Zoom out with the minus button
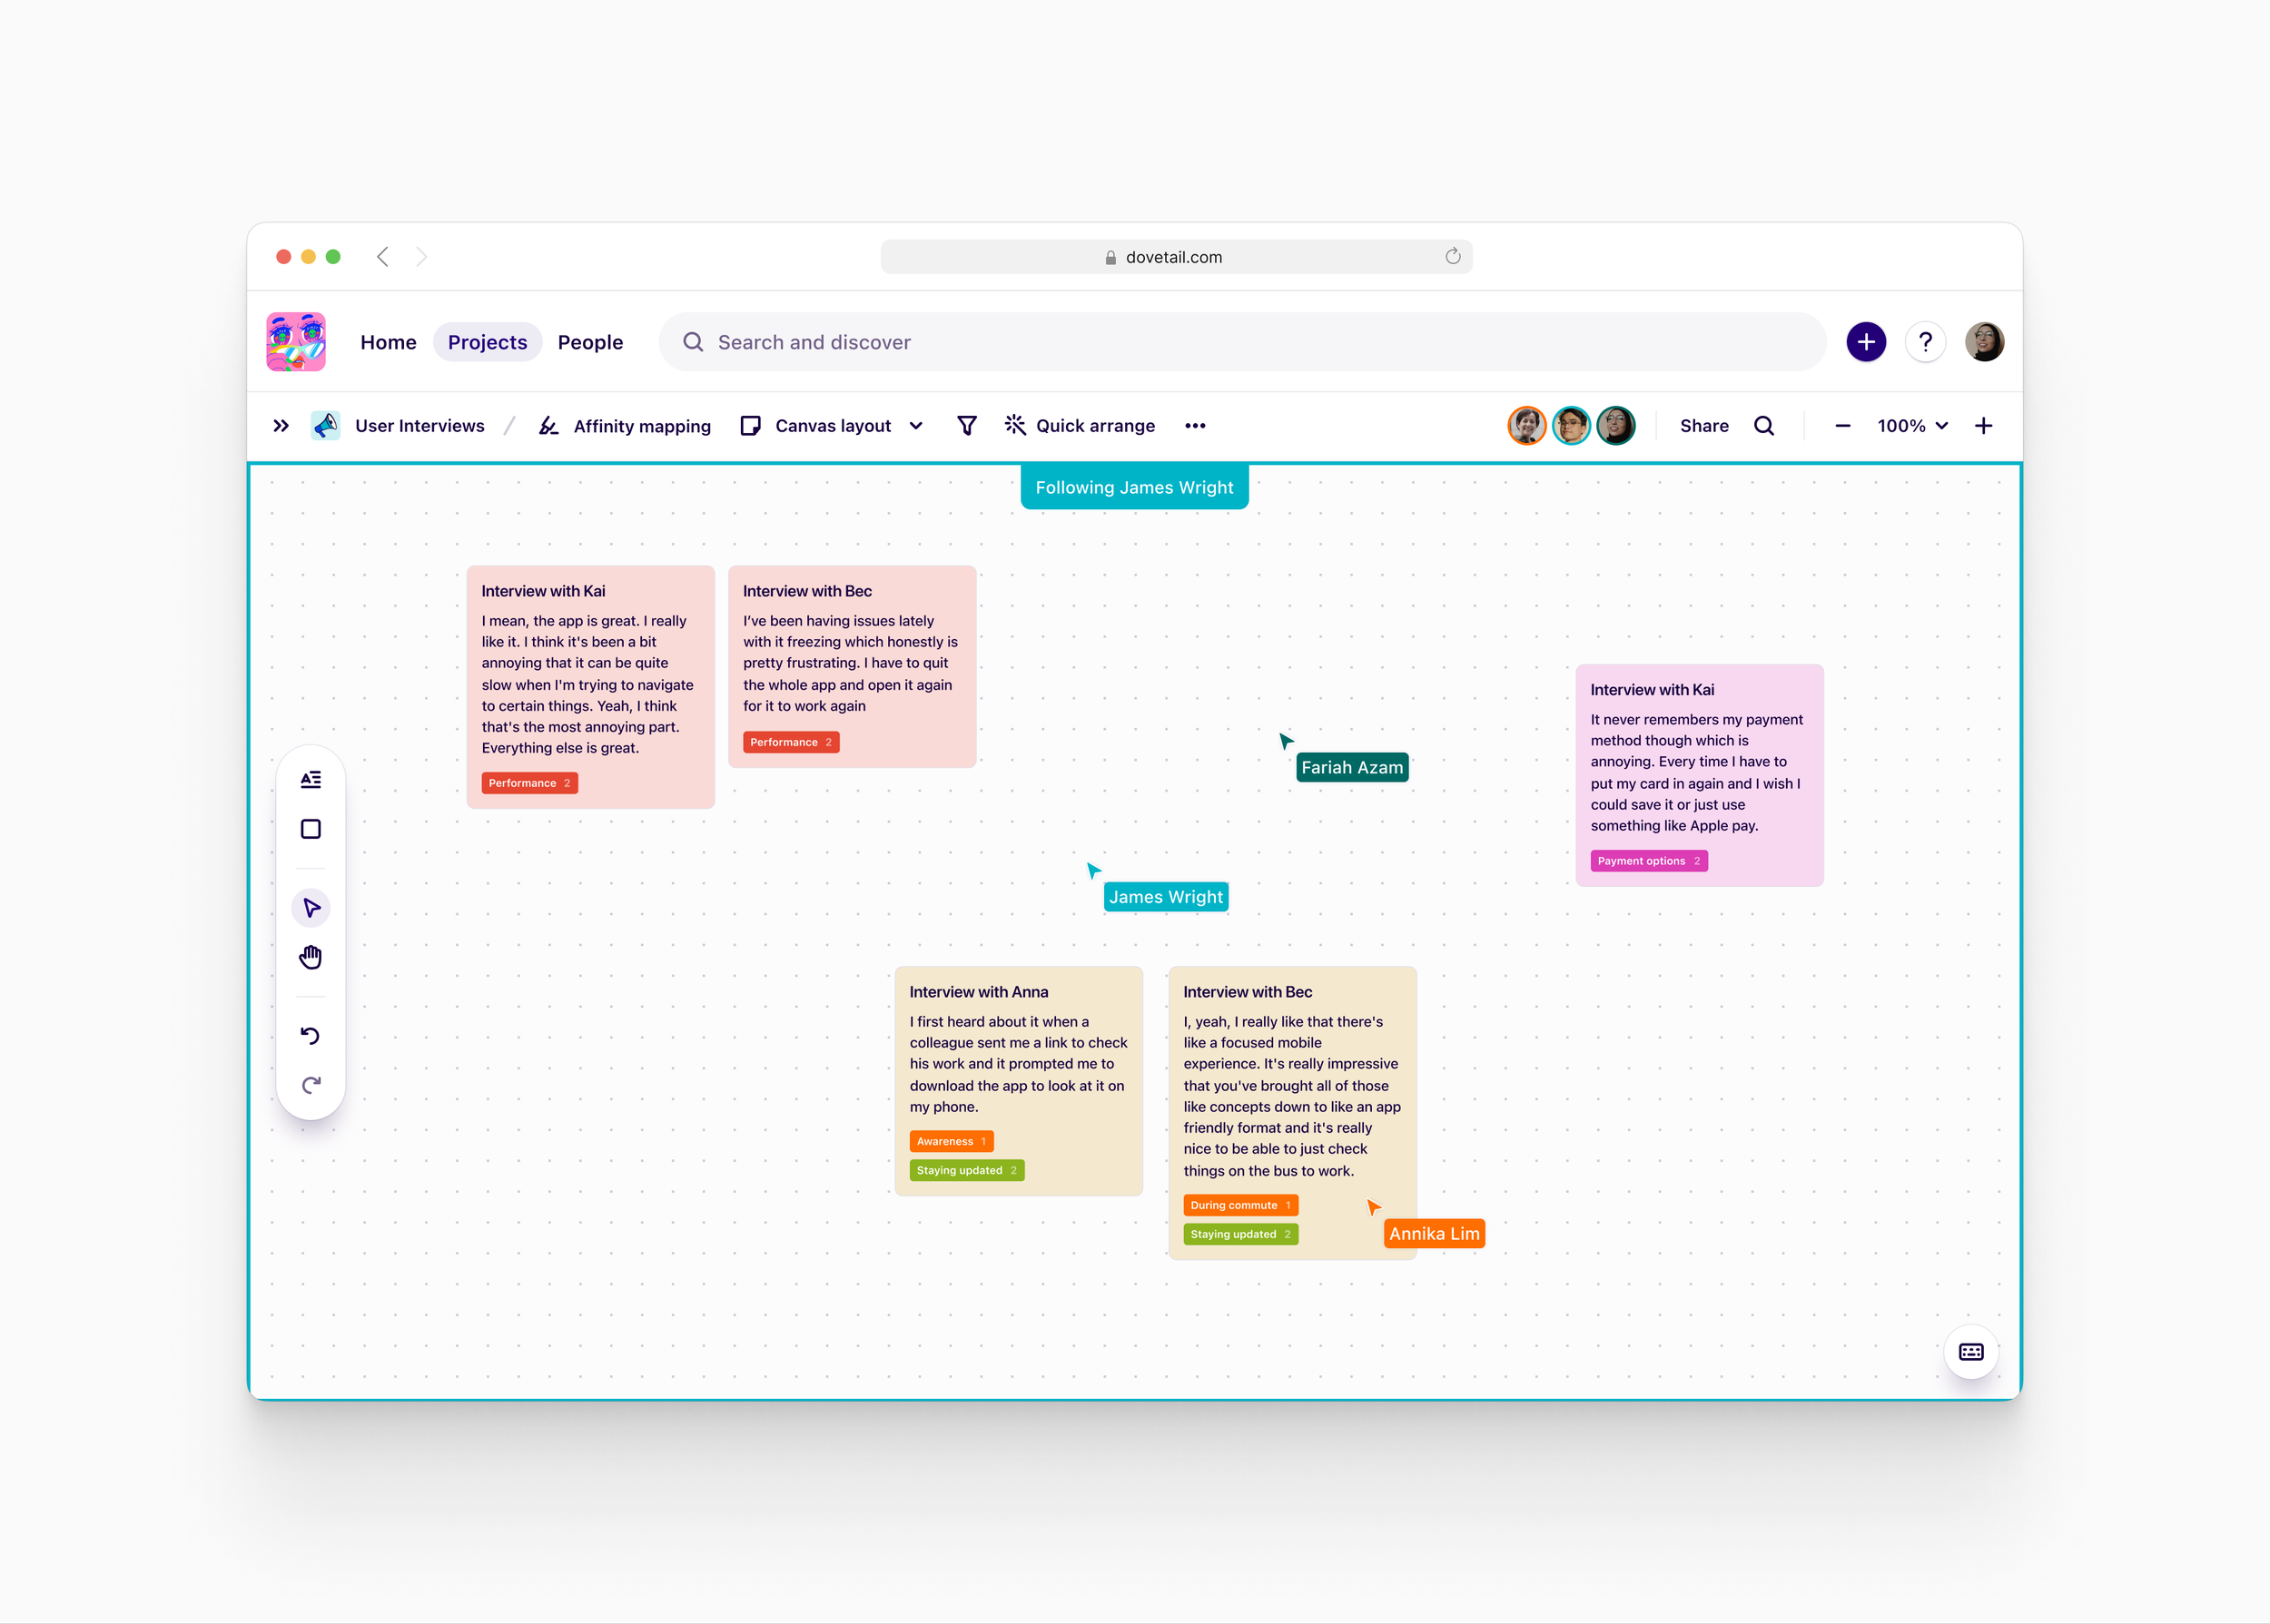The height and width of the screenshot is (1624, 2270). [1842, 426]
